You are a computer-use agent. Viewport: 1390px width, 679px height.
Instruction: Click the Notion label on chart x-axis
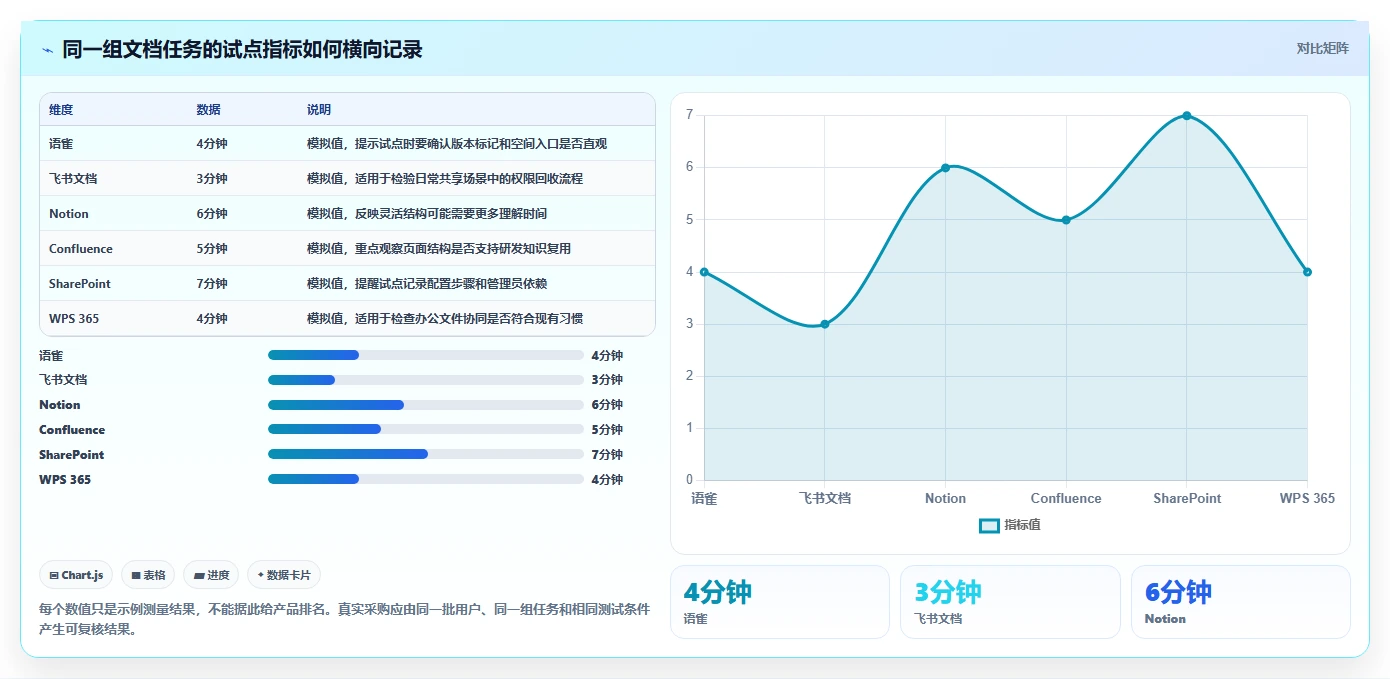click(x=945, y=498)
